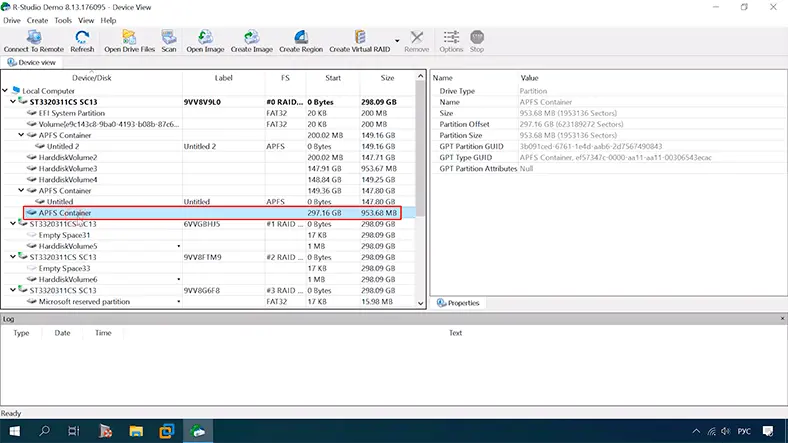This screenshot has height=443, width=788.
Task: Click the Label column header
Action: [223, 78]
